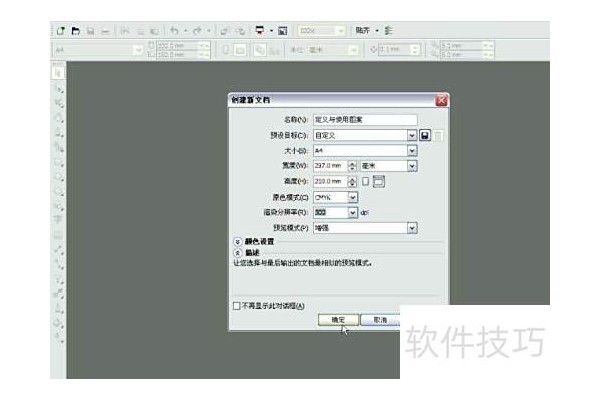
Task: Select the Crop tool in toolbox
Action: pos(59,103)
